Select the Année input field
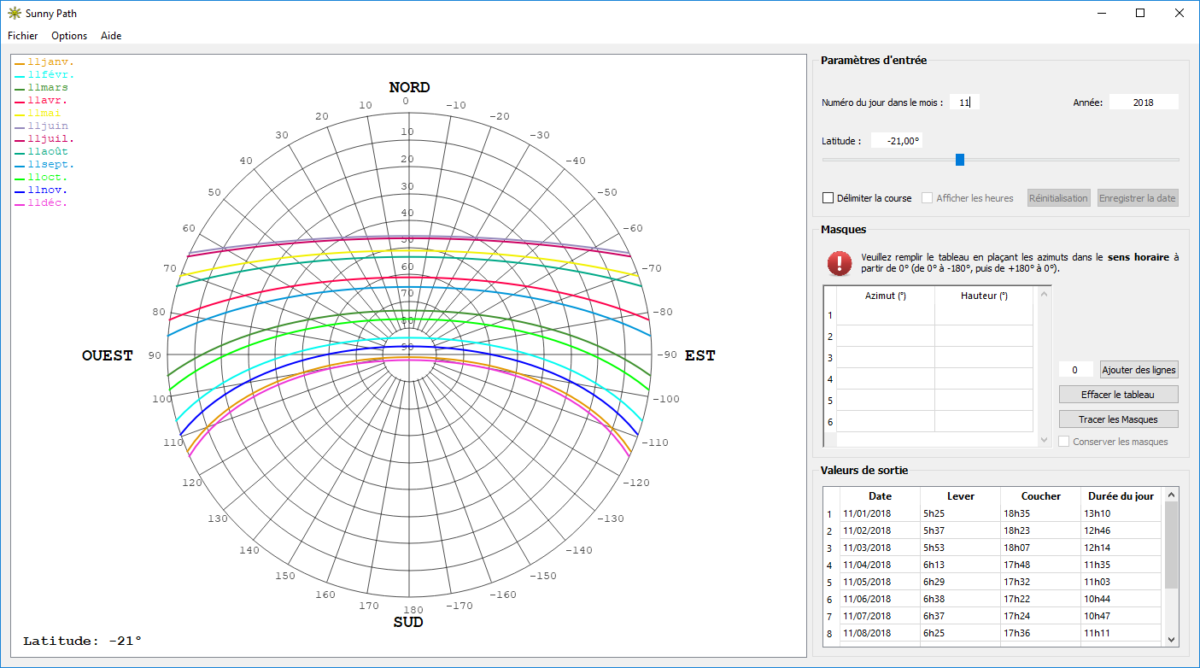This screenshot has height=668, width=1200. [1143, 102]
